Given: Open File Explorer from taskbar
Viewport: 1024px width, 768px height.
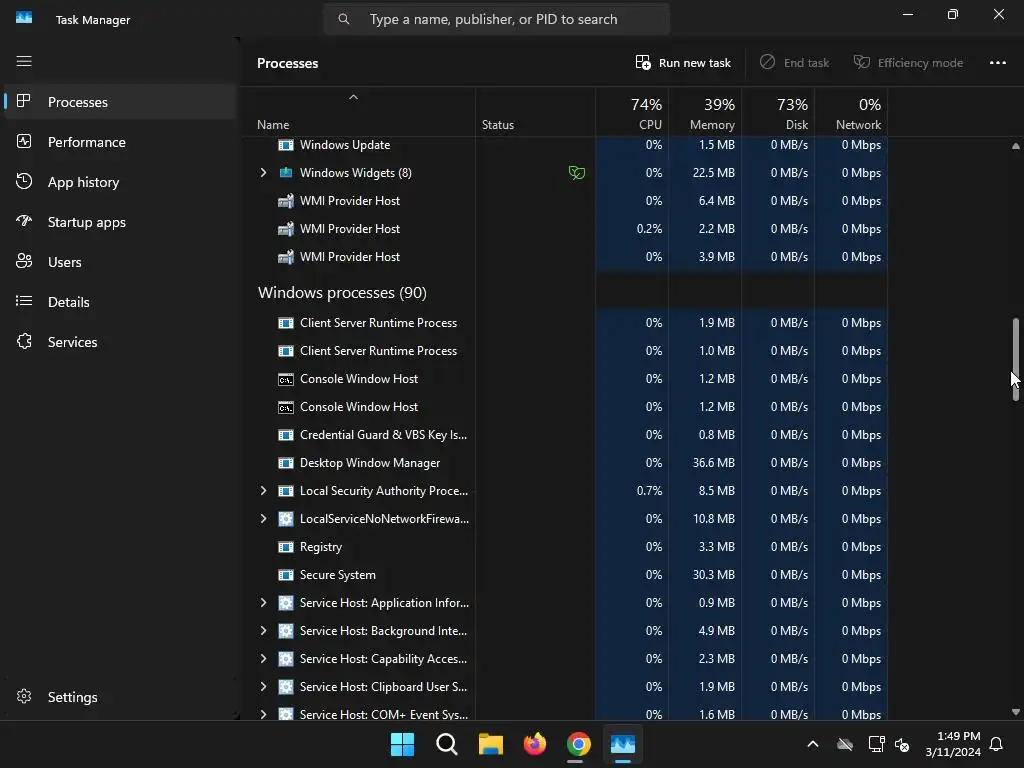Looking at the screenshot, I should click(x=490, y=744).
